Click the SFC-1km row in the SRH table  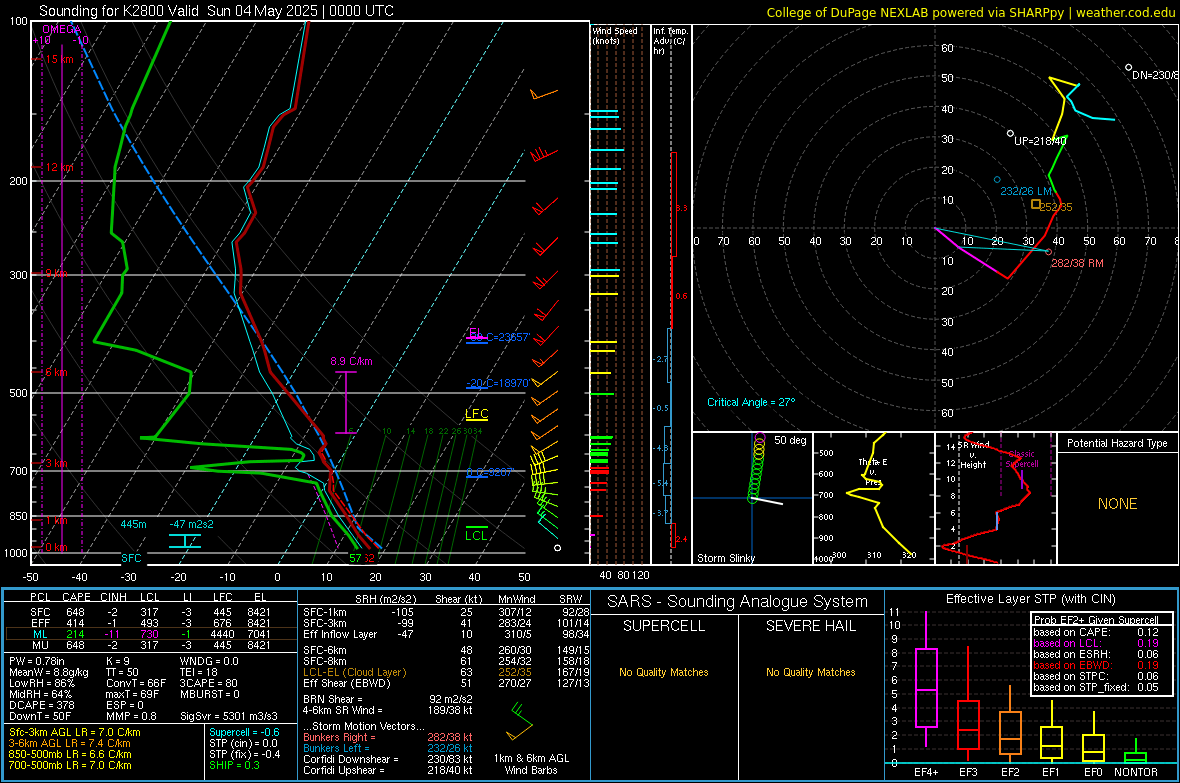tap(446, 612)
